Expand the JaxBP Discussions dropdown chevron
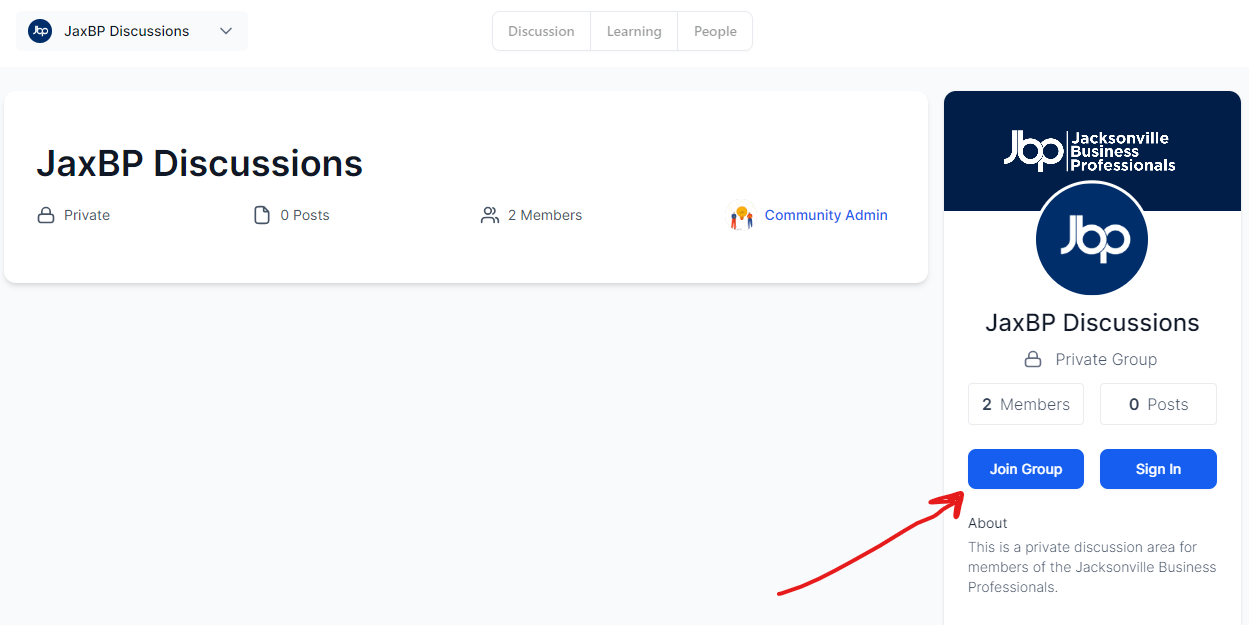The width and height of the screenshot is (1249, 625). (226, 31)
